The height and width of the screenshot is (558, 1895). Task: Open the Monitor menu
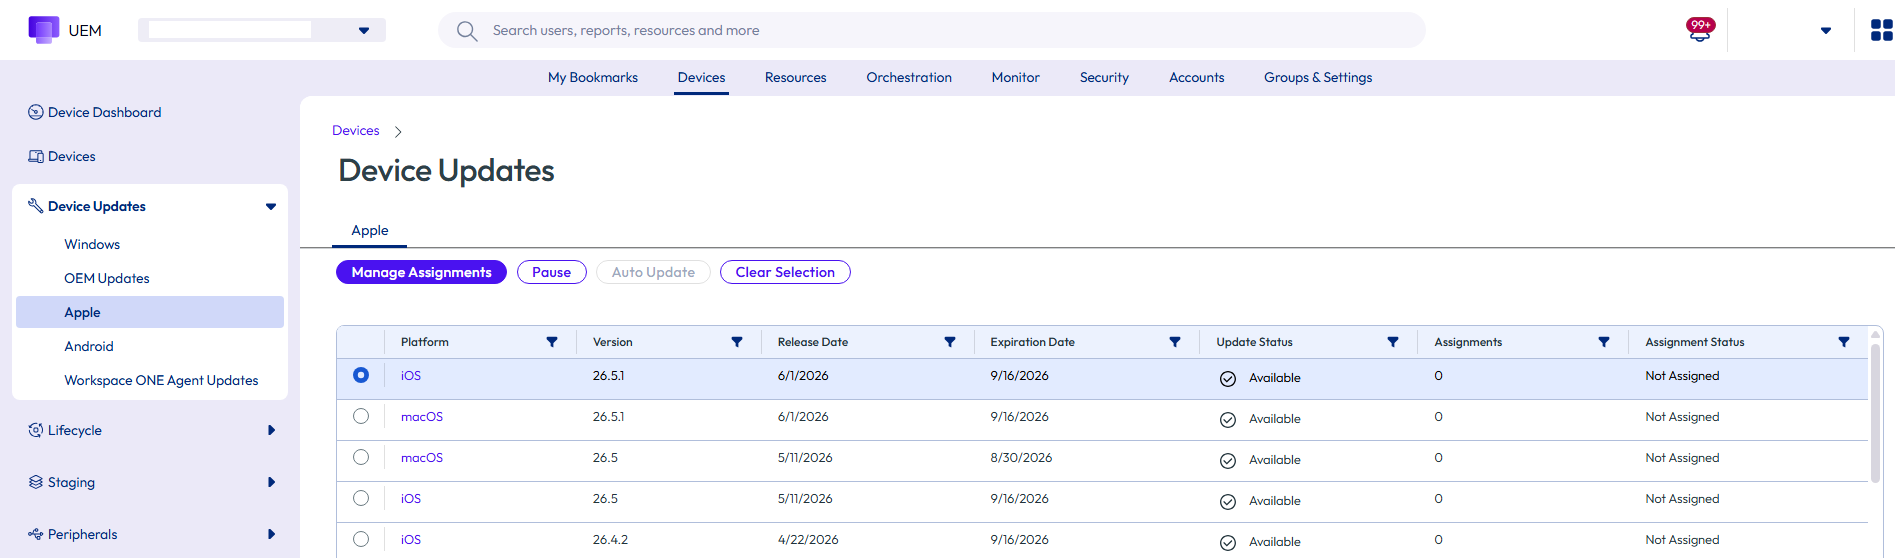[1016, 77]
